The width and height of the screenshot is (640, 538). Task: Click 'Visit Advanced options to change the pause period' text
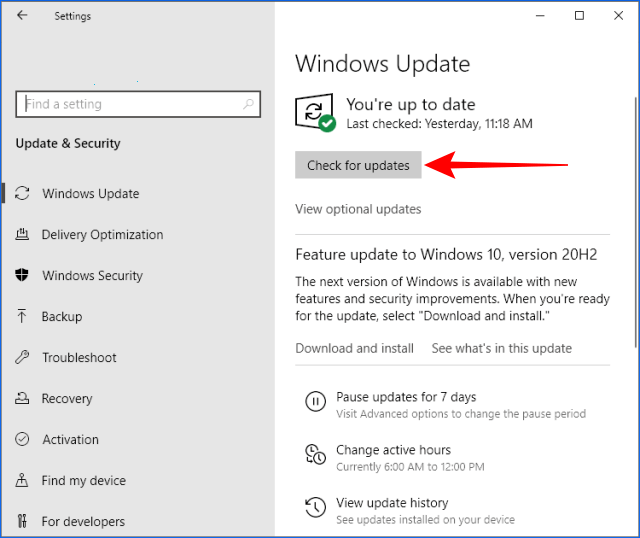461,414
